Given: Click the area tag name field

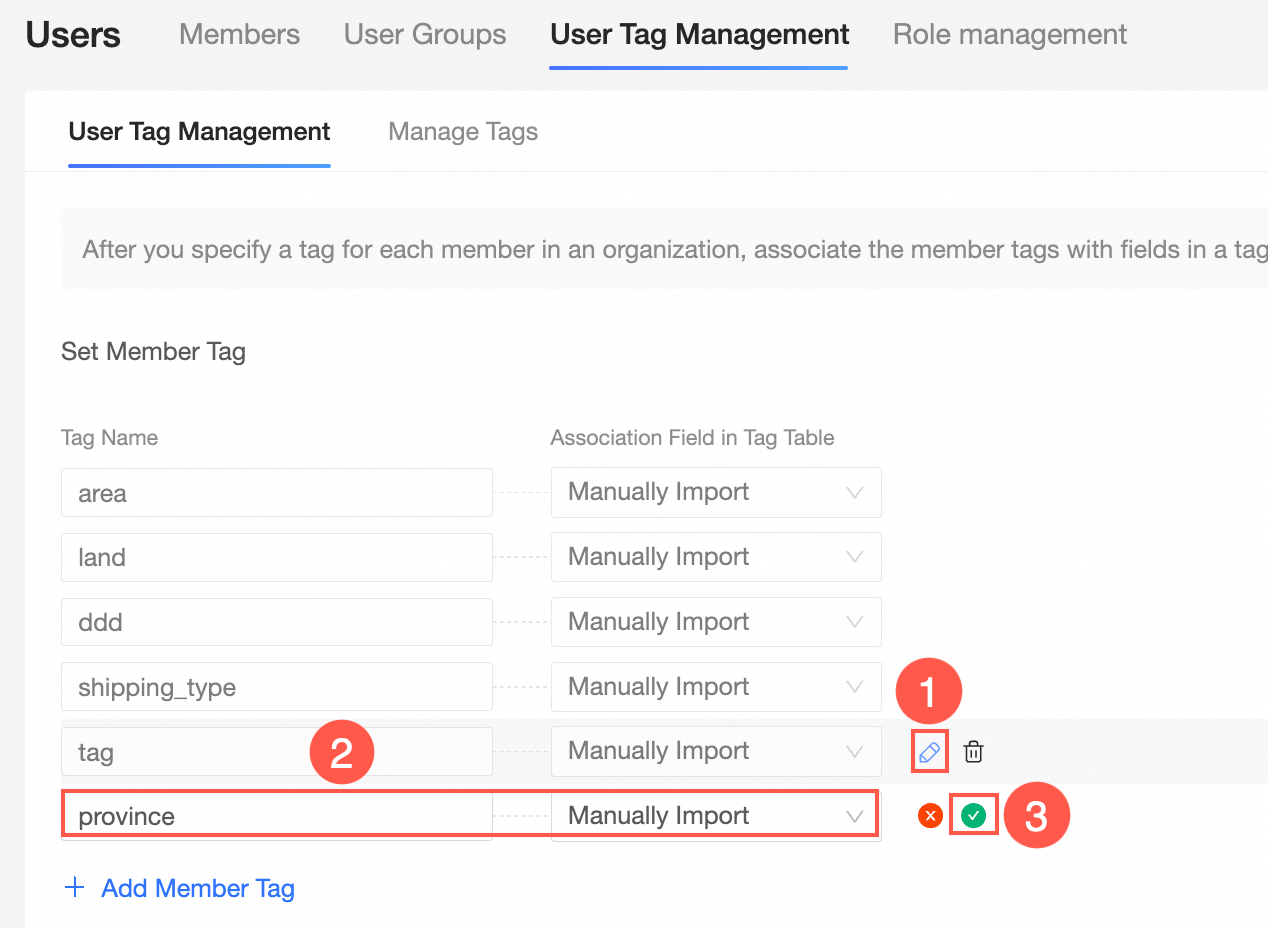Looking at the screenshot, I should click(x=276, y=492).
